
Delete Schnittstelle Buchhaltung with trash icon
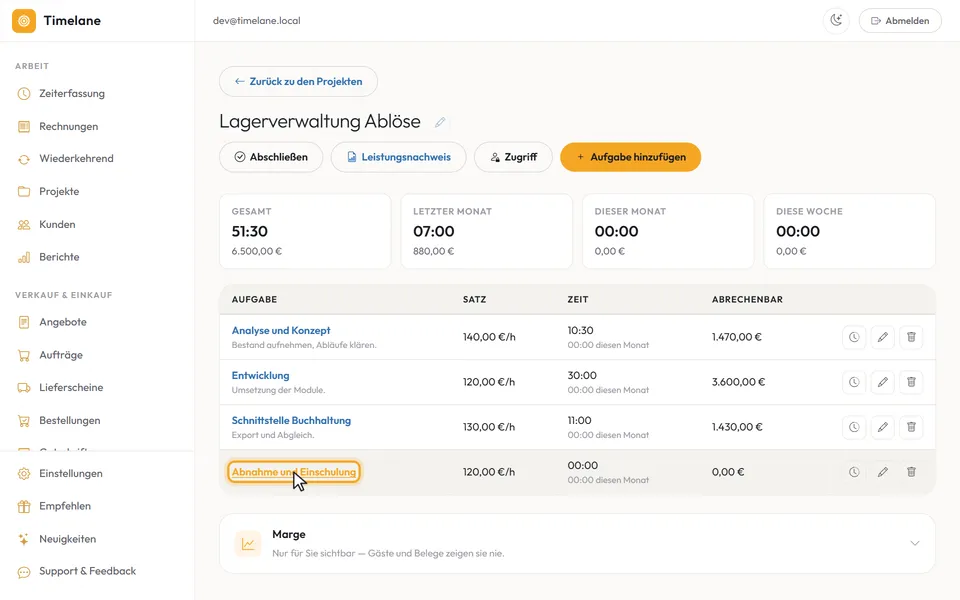click(x=911, y=427)
